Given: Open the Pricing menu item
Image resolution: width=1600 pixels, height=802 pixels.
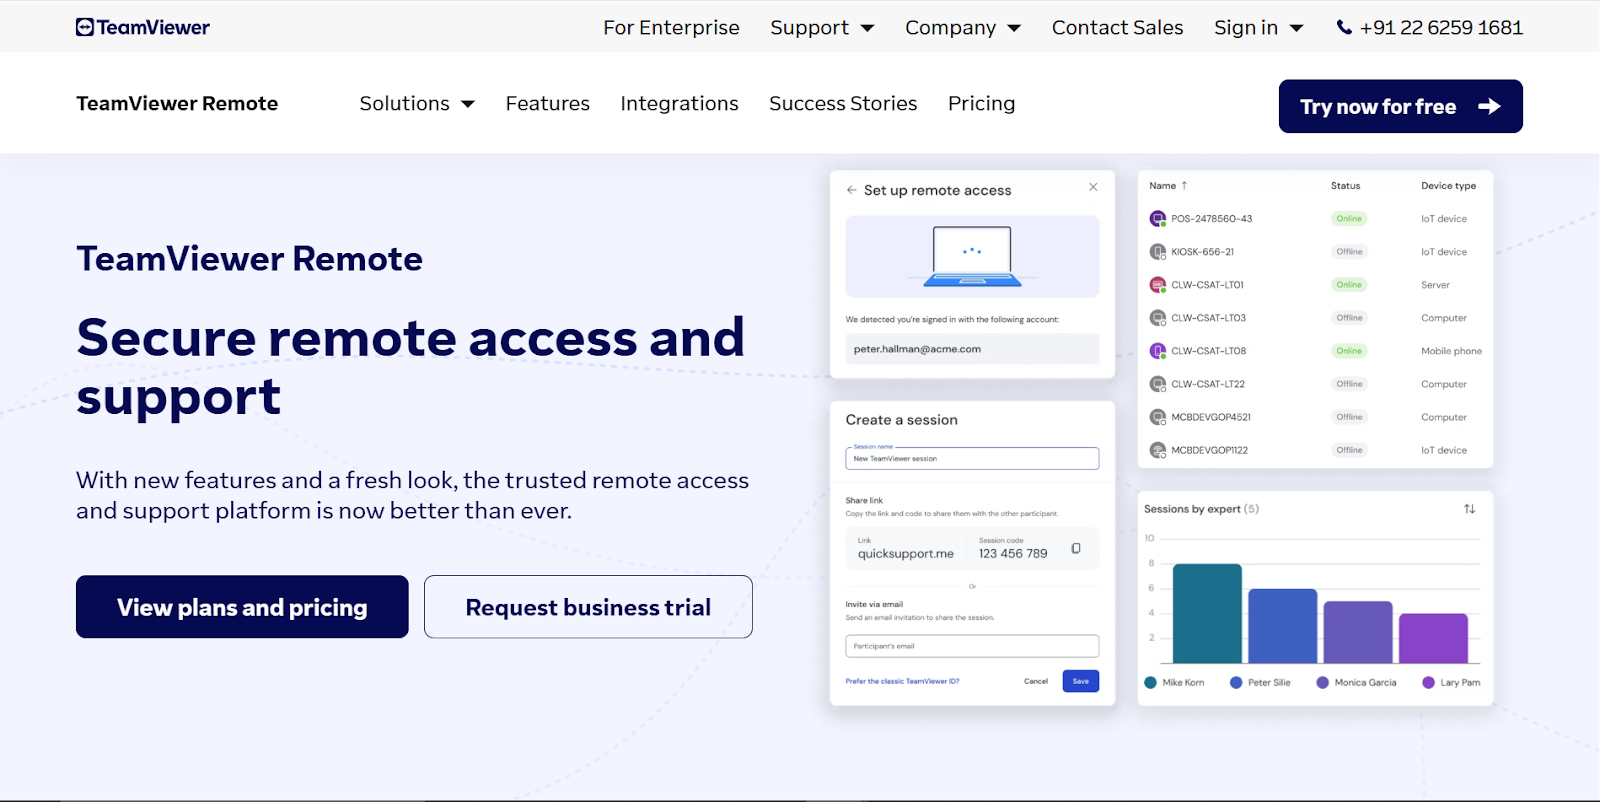Looking at the screenshot, I should pyautogui.click(x=981, y=104).
